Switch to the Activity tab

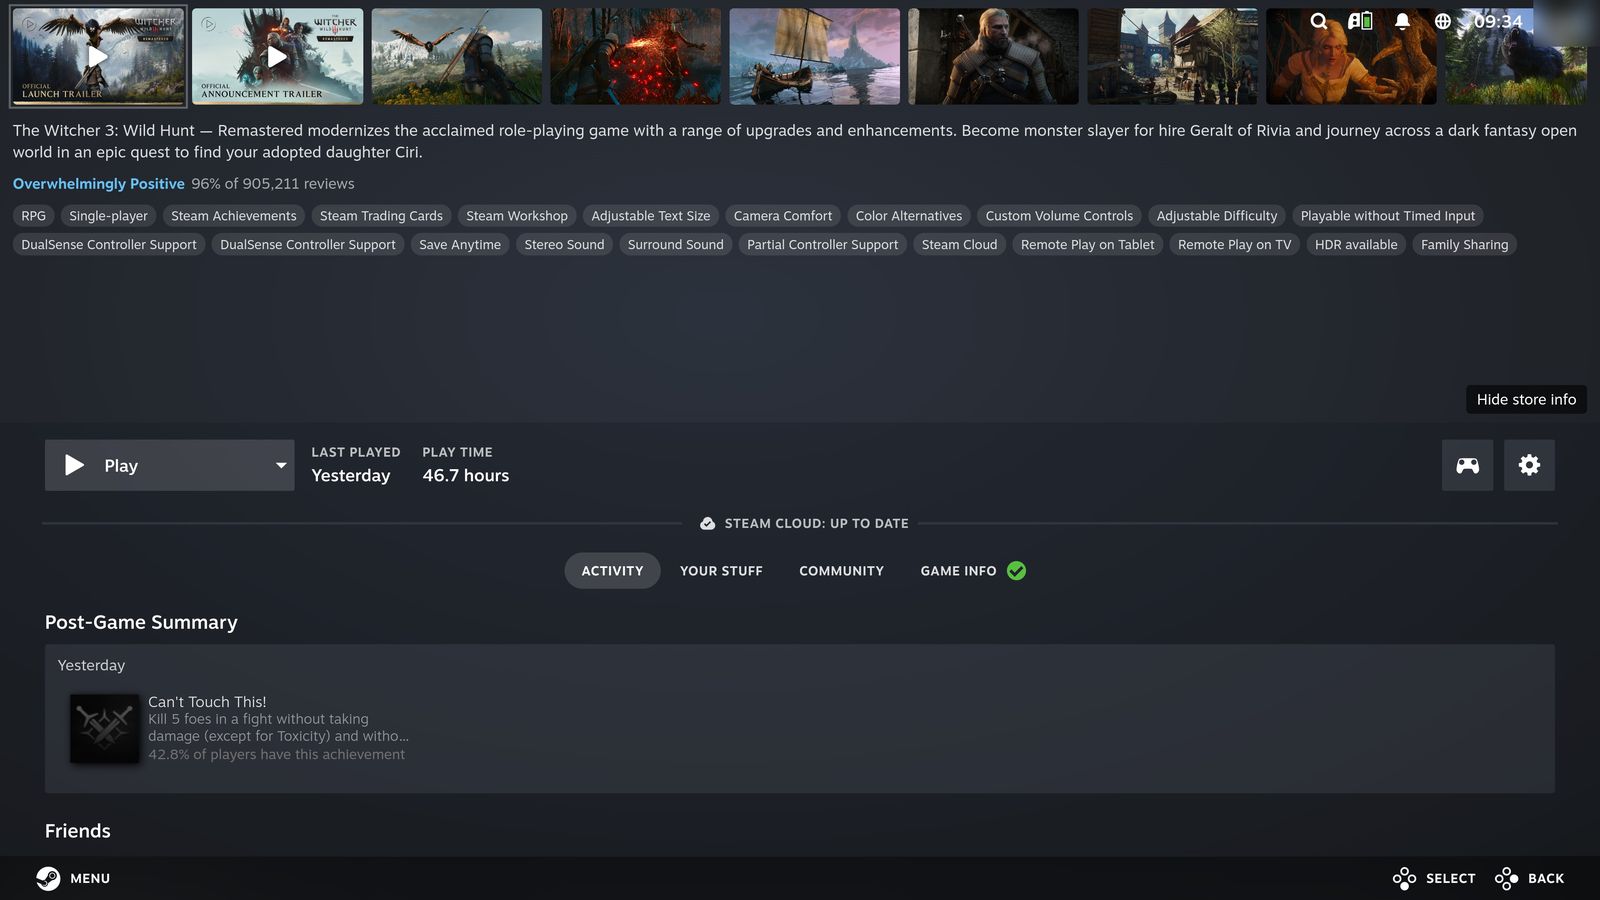(612, 571)
